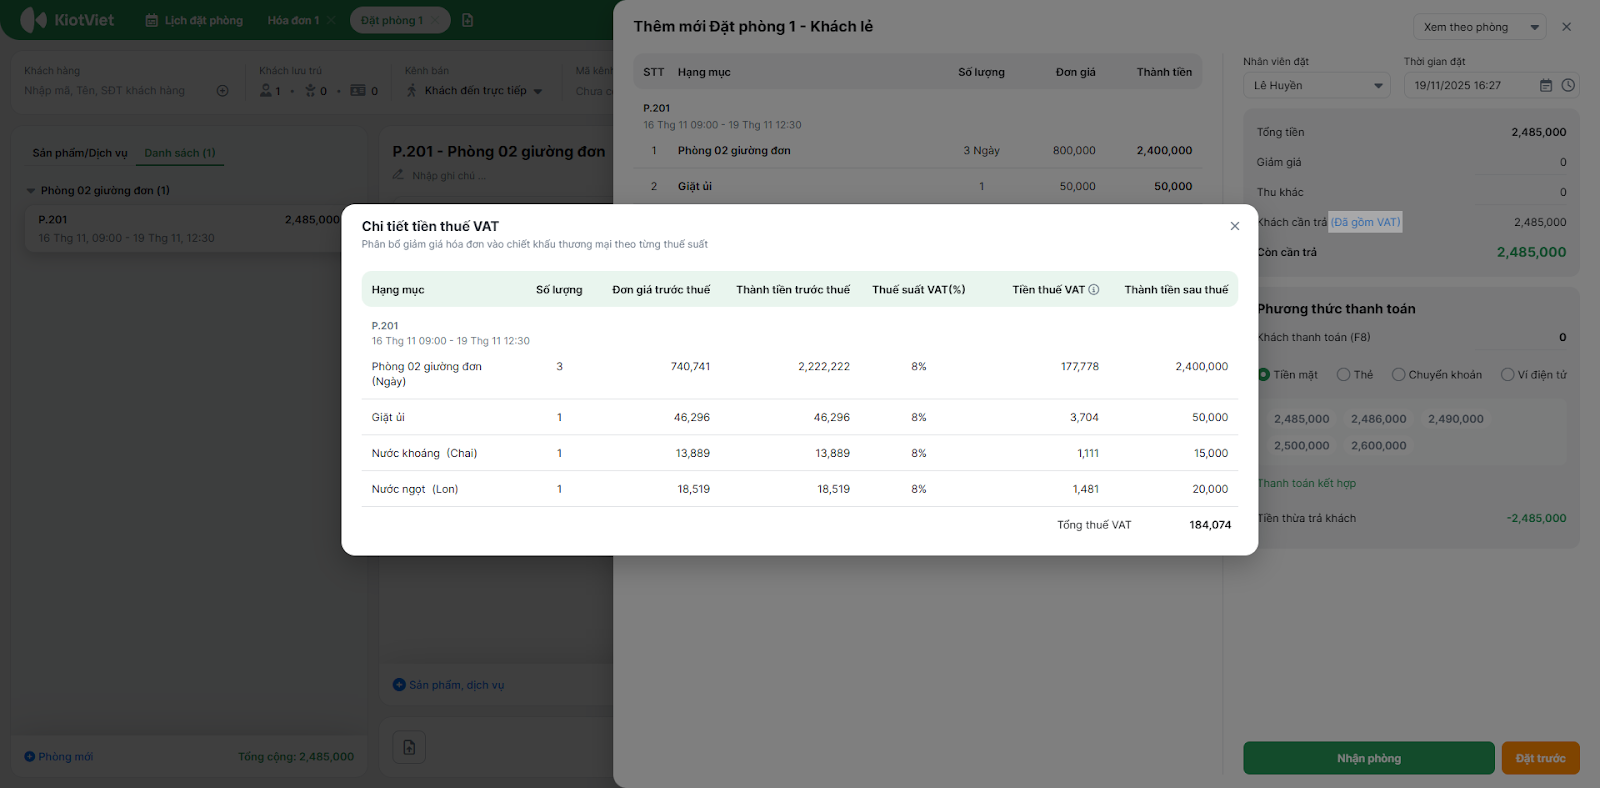
Task: Click the adult guest count icon
Action: 266,91
